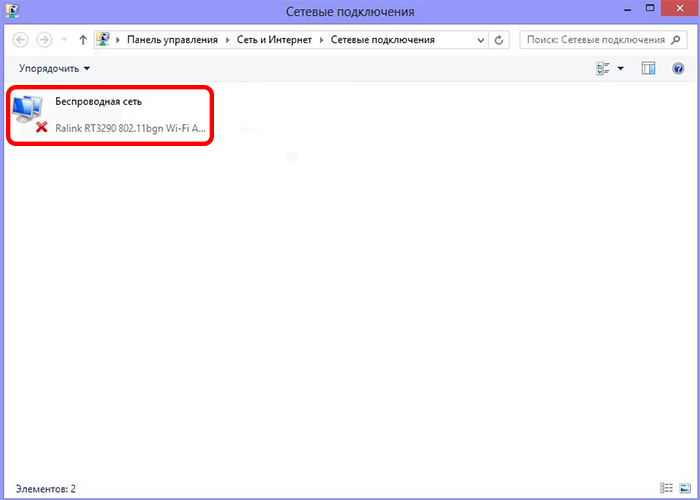Select 'Сеть и Интернет' breadcrumb segment
This screenshot has width=700, height=500.
point(274,40)
